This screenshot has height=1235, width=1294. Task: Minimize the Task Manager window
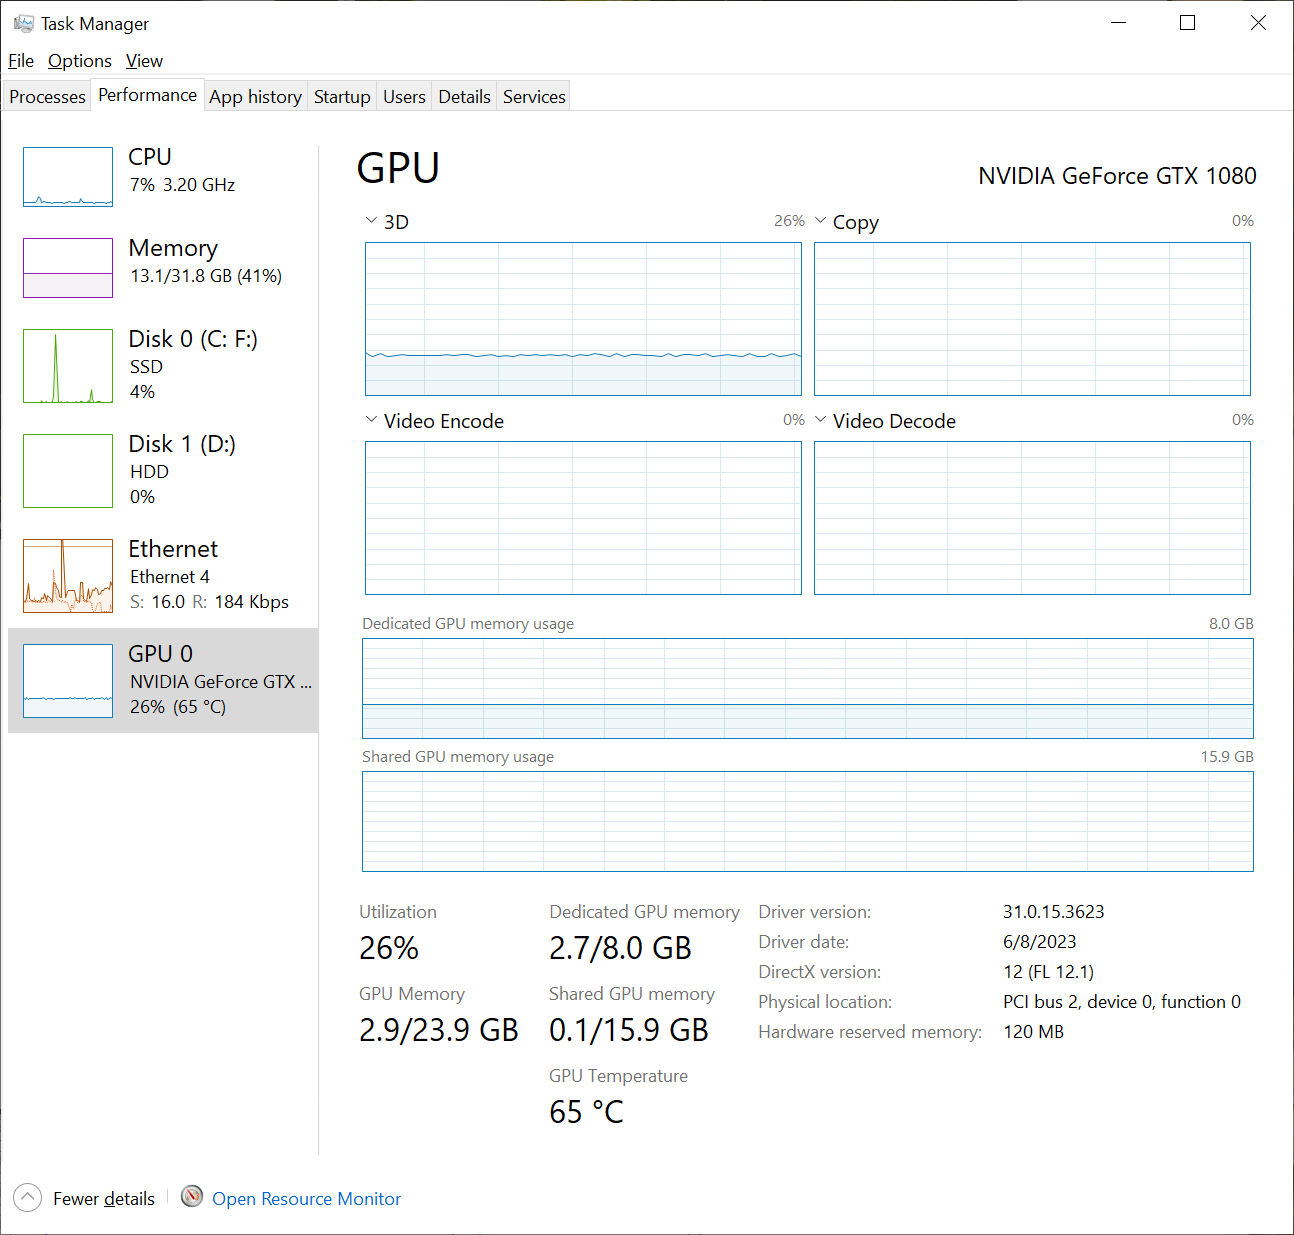tap(1119, 23)
